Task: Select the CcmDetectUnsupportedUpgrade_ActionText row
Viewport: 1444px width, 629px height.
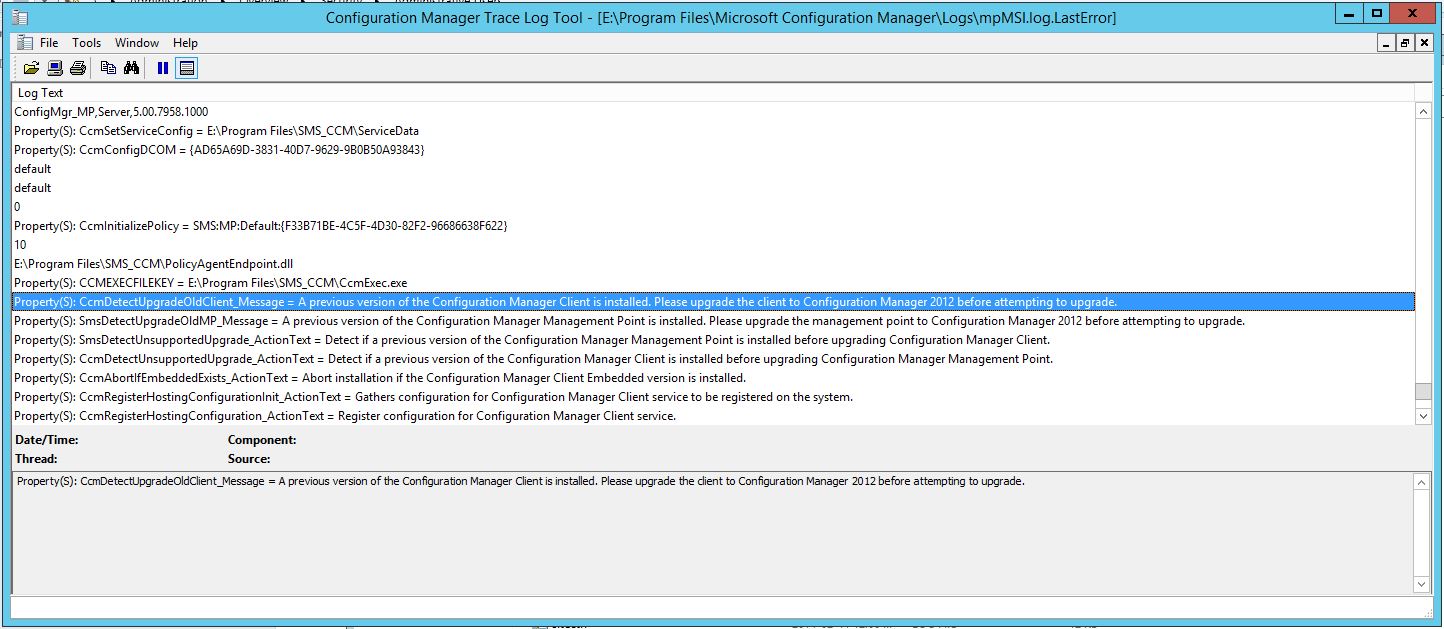Action: [x=713, y=359]
